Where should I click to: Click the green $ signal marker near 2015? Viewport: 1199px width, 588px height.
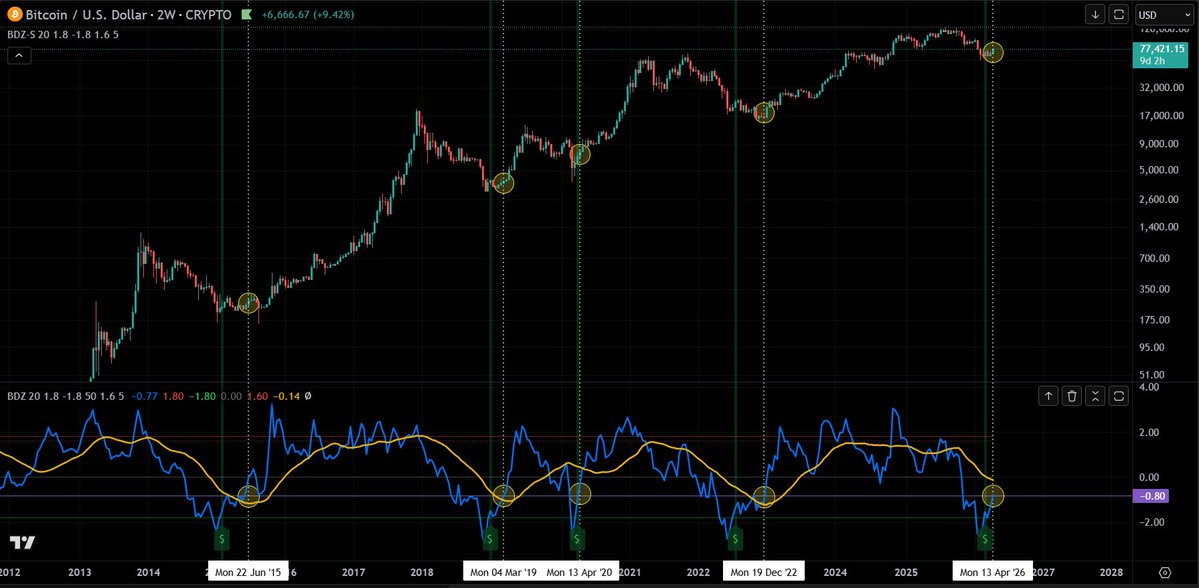click(x=222, y=538)
